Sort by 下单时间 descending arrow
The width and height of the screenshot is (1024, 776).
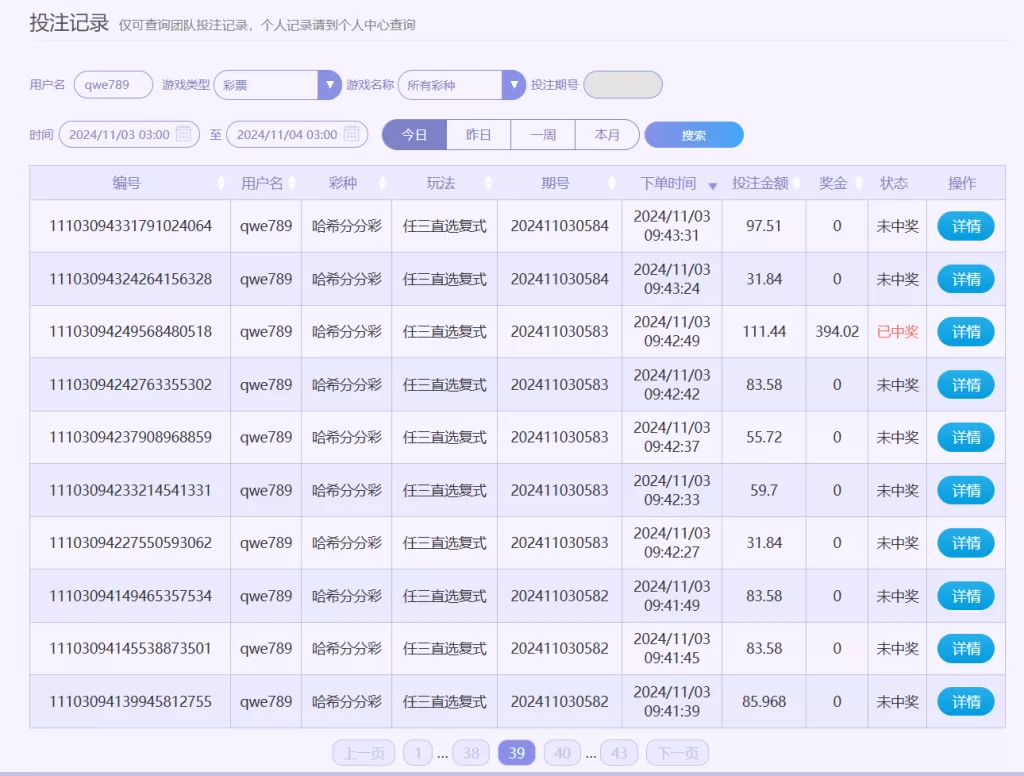click(712, 186)
